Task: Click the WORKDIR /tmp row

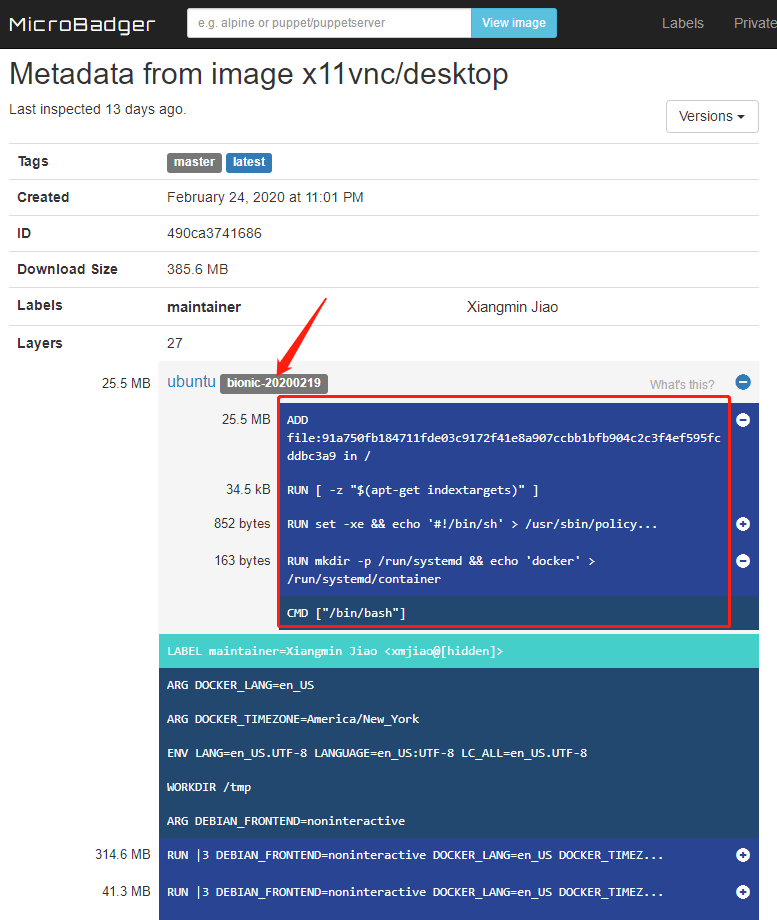Action: (x=458, y=787)
